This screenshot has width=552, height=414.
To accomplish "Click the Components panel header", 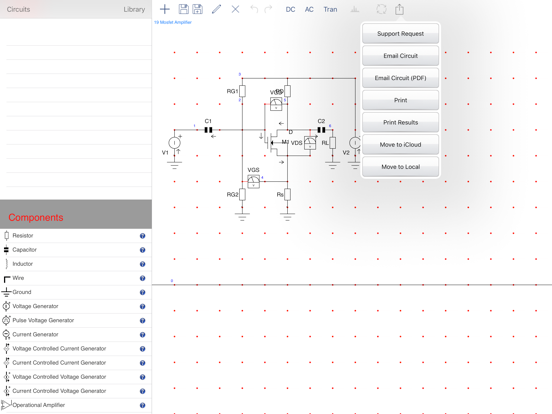I will (x=76, y=214).
